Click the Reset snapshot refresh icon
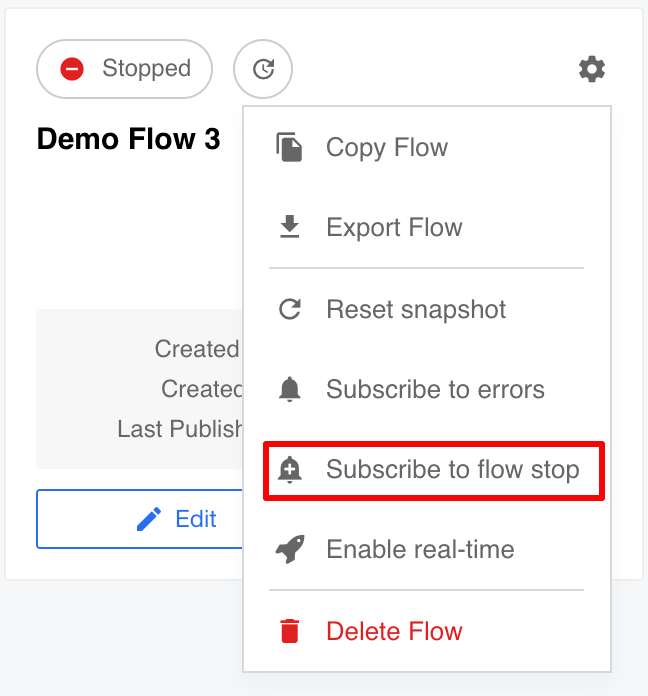This screenshot has width=648, height=696. point(290,309)
